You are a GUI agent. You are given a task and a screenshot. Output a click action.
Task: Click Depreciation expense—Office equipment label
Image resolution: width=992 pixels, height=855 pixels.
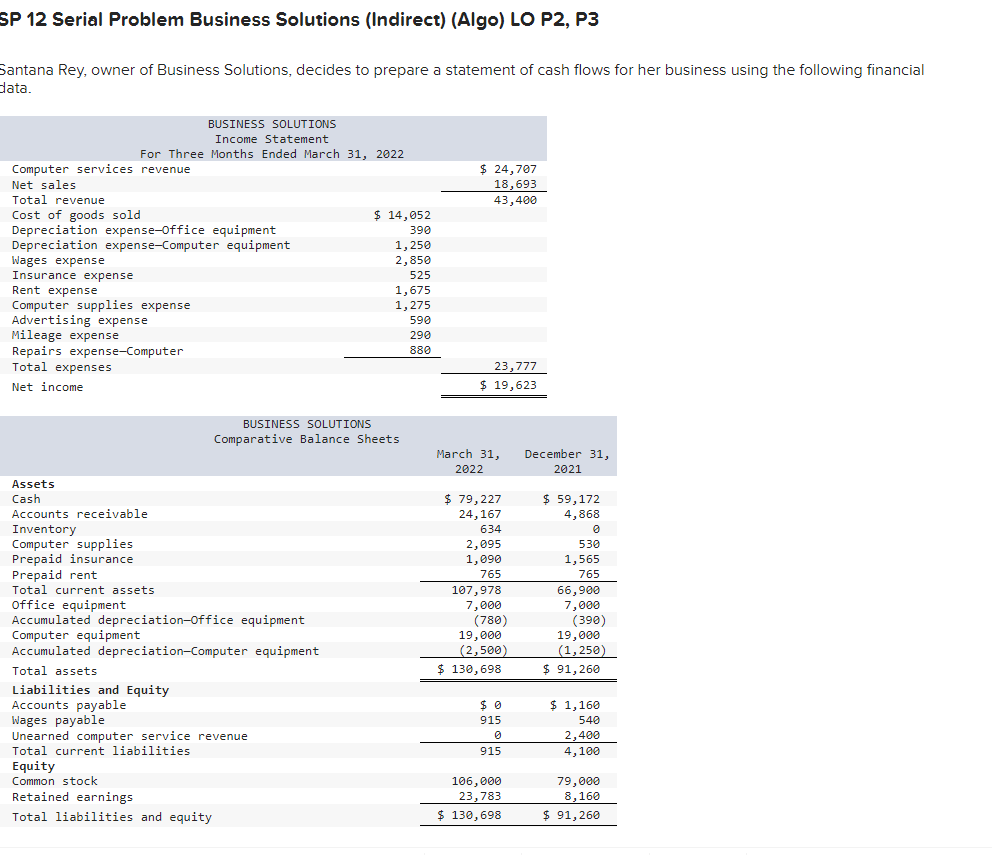coord(144,230)
